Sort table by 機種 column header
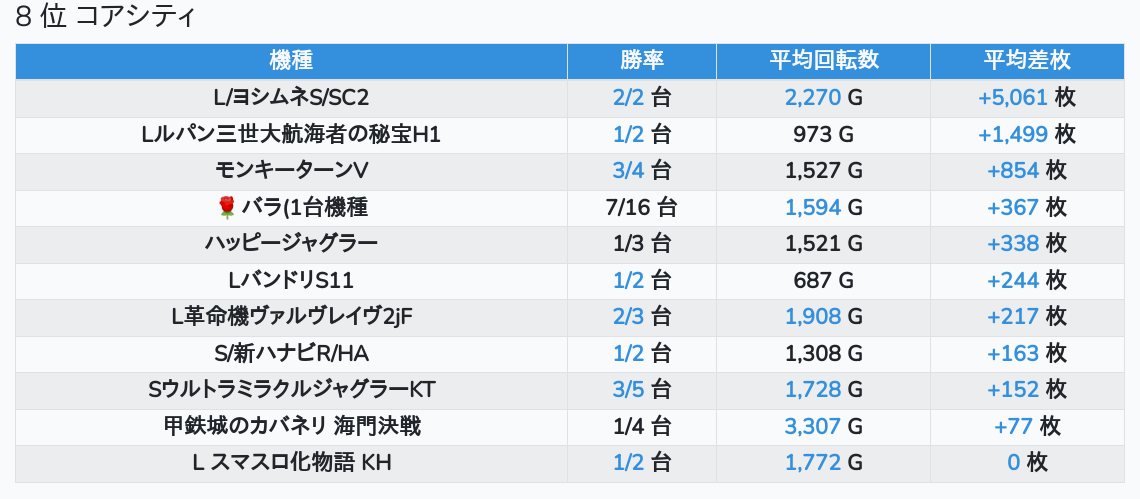Screen dimensions: 1140x499 [x=291, y=60]
